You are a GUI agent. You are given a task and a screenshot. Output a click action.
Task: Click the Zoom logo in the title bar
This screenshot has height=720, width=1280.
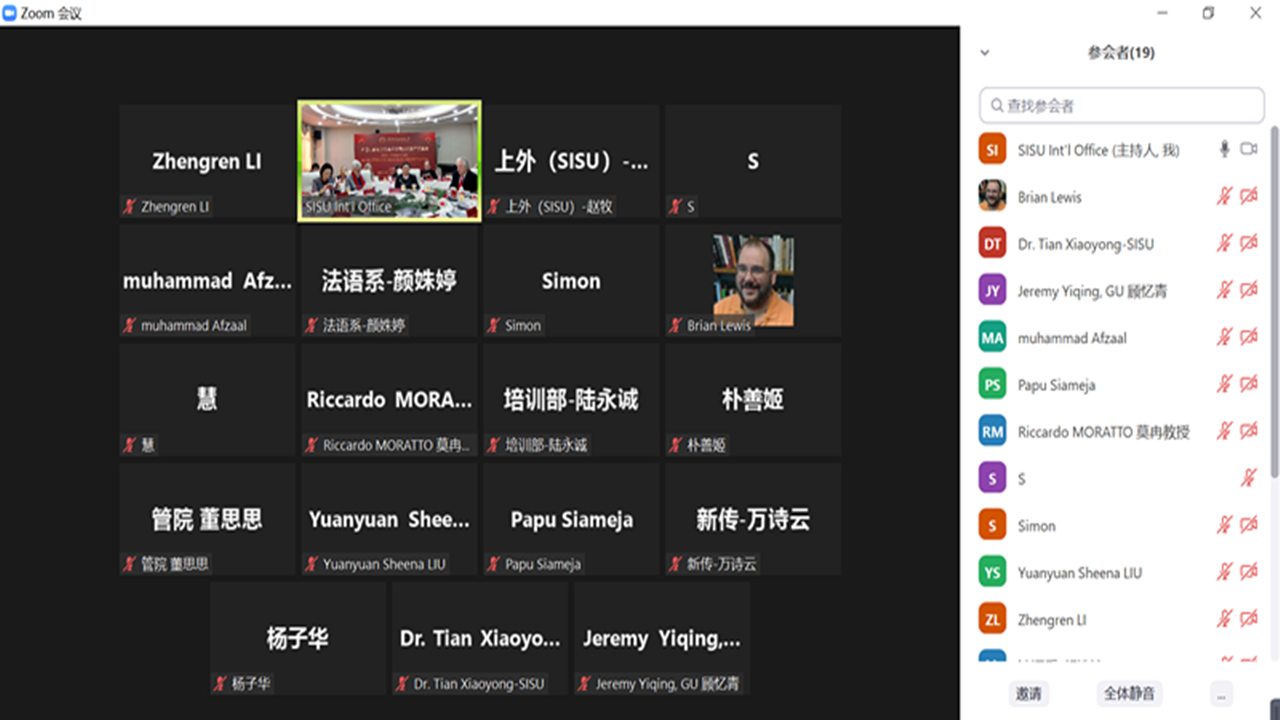point(10,13)
